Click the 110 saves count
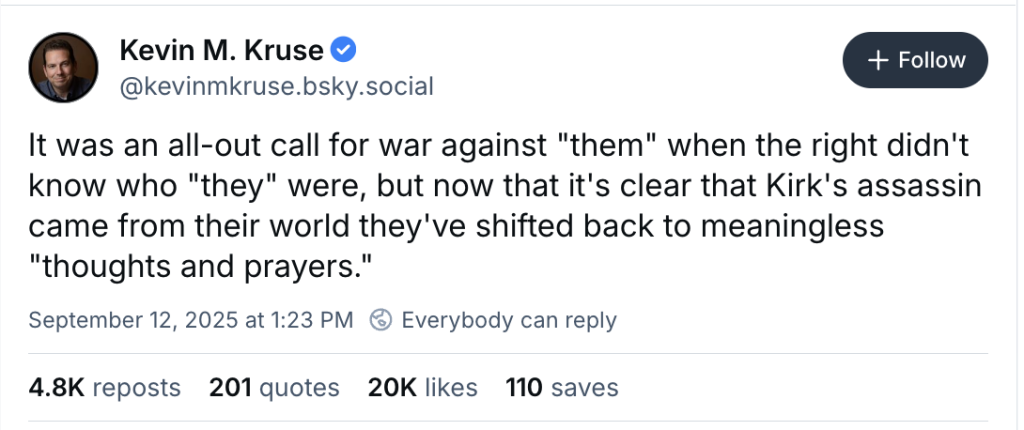1024x430 pixels. (562, 387)
